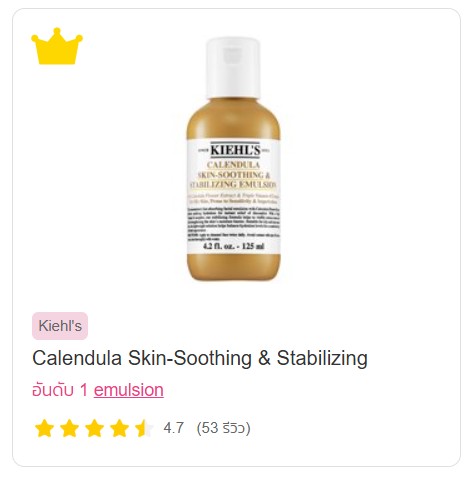The width and height of the screenshot is (468, 485).
Task: Click the first rating star
Action: (x=44, y=428)
